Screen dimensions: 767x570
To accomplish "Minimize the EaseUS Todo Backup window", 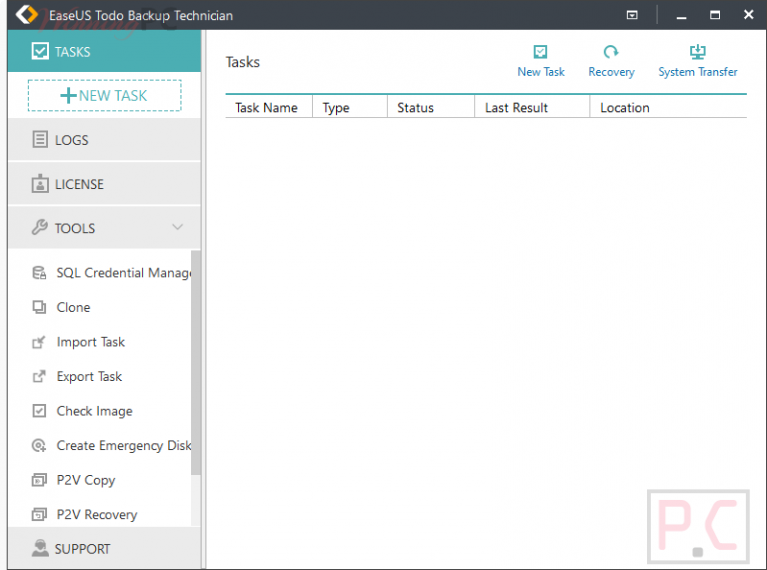I will pyautogui.click(x=681, y=16).
